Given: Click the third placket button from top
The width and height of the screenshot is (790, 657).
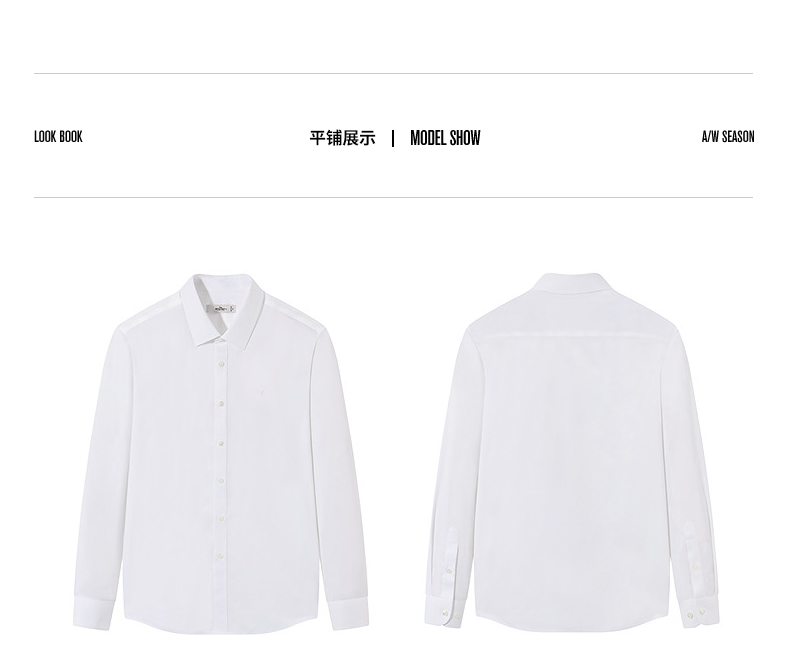Looking at the screenshot, I should click(221, 443).
